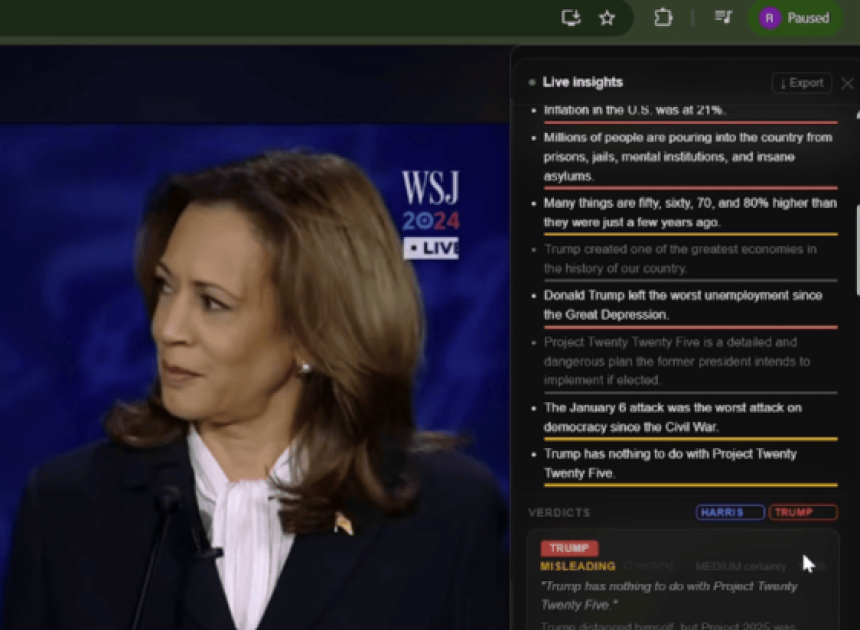The width and height of the screenshot is (860, 630).
Task: Select claim about things 80% higher
Action: tap(690, 213)
